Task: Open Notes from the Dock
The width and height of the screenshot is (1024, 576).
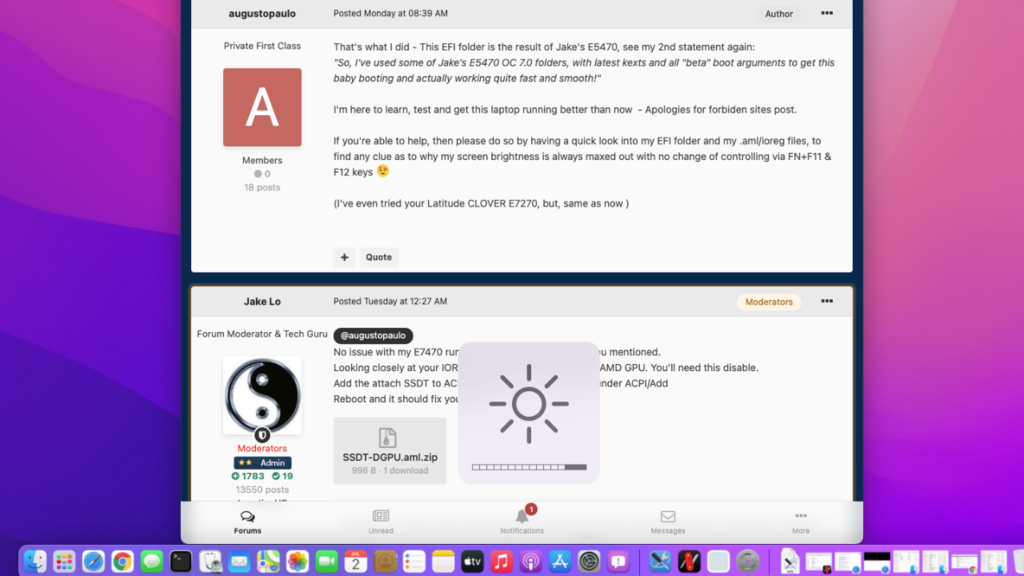Action: pos(443,562)
